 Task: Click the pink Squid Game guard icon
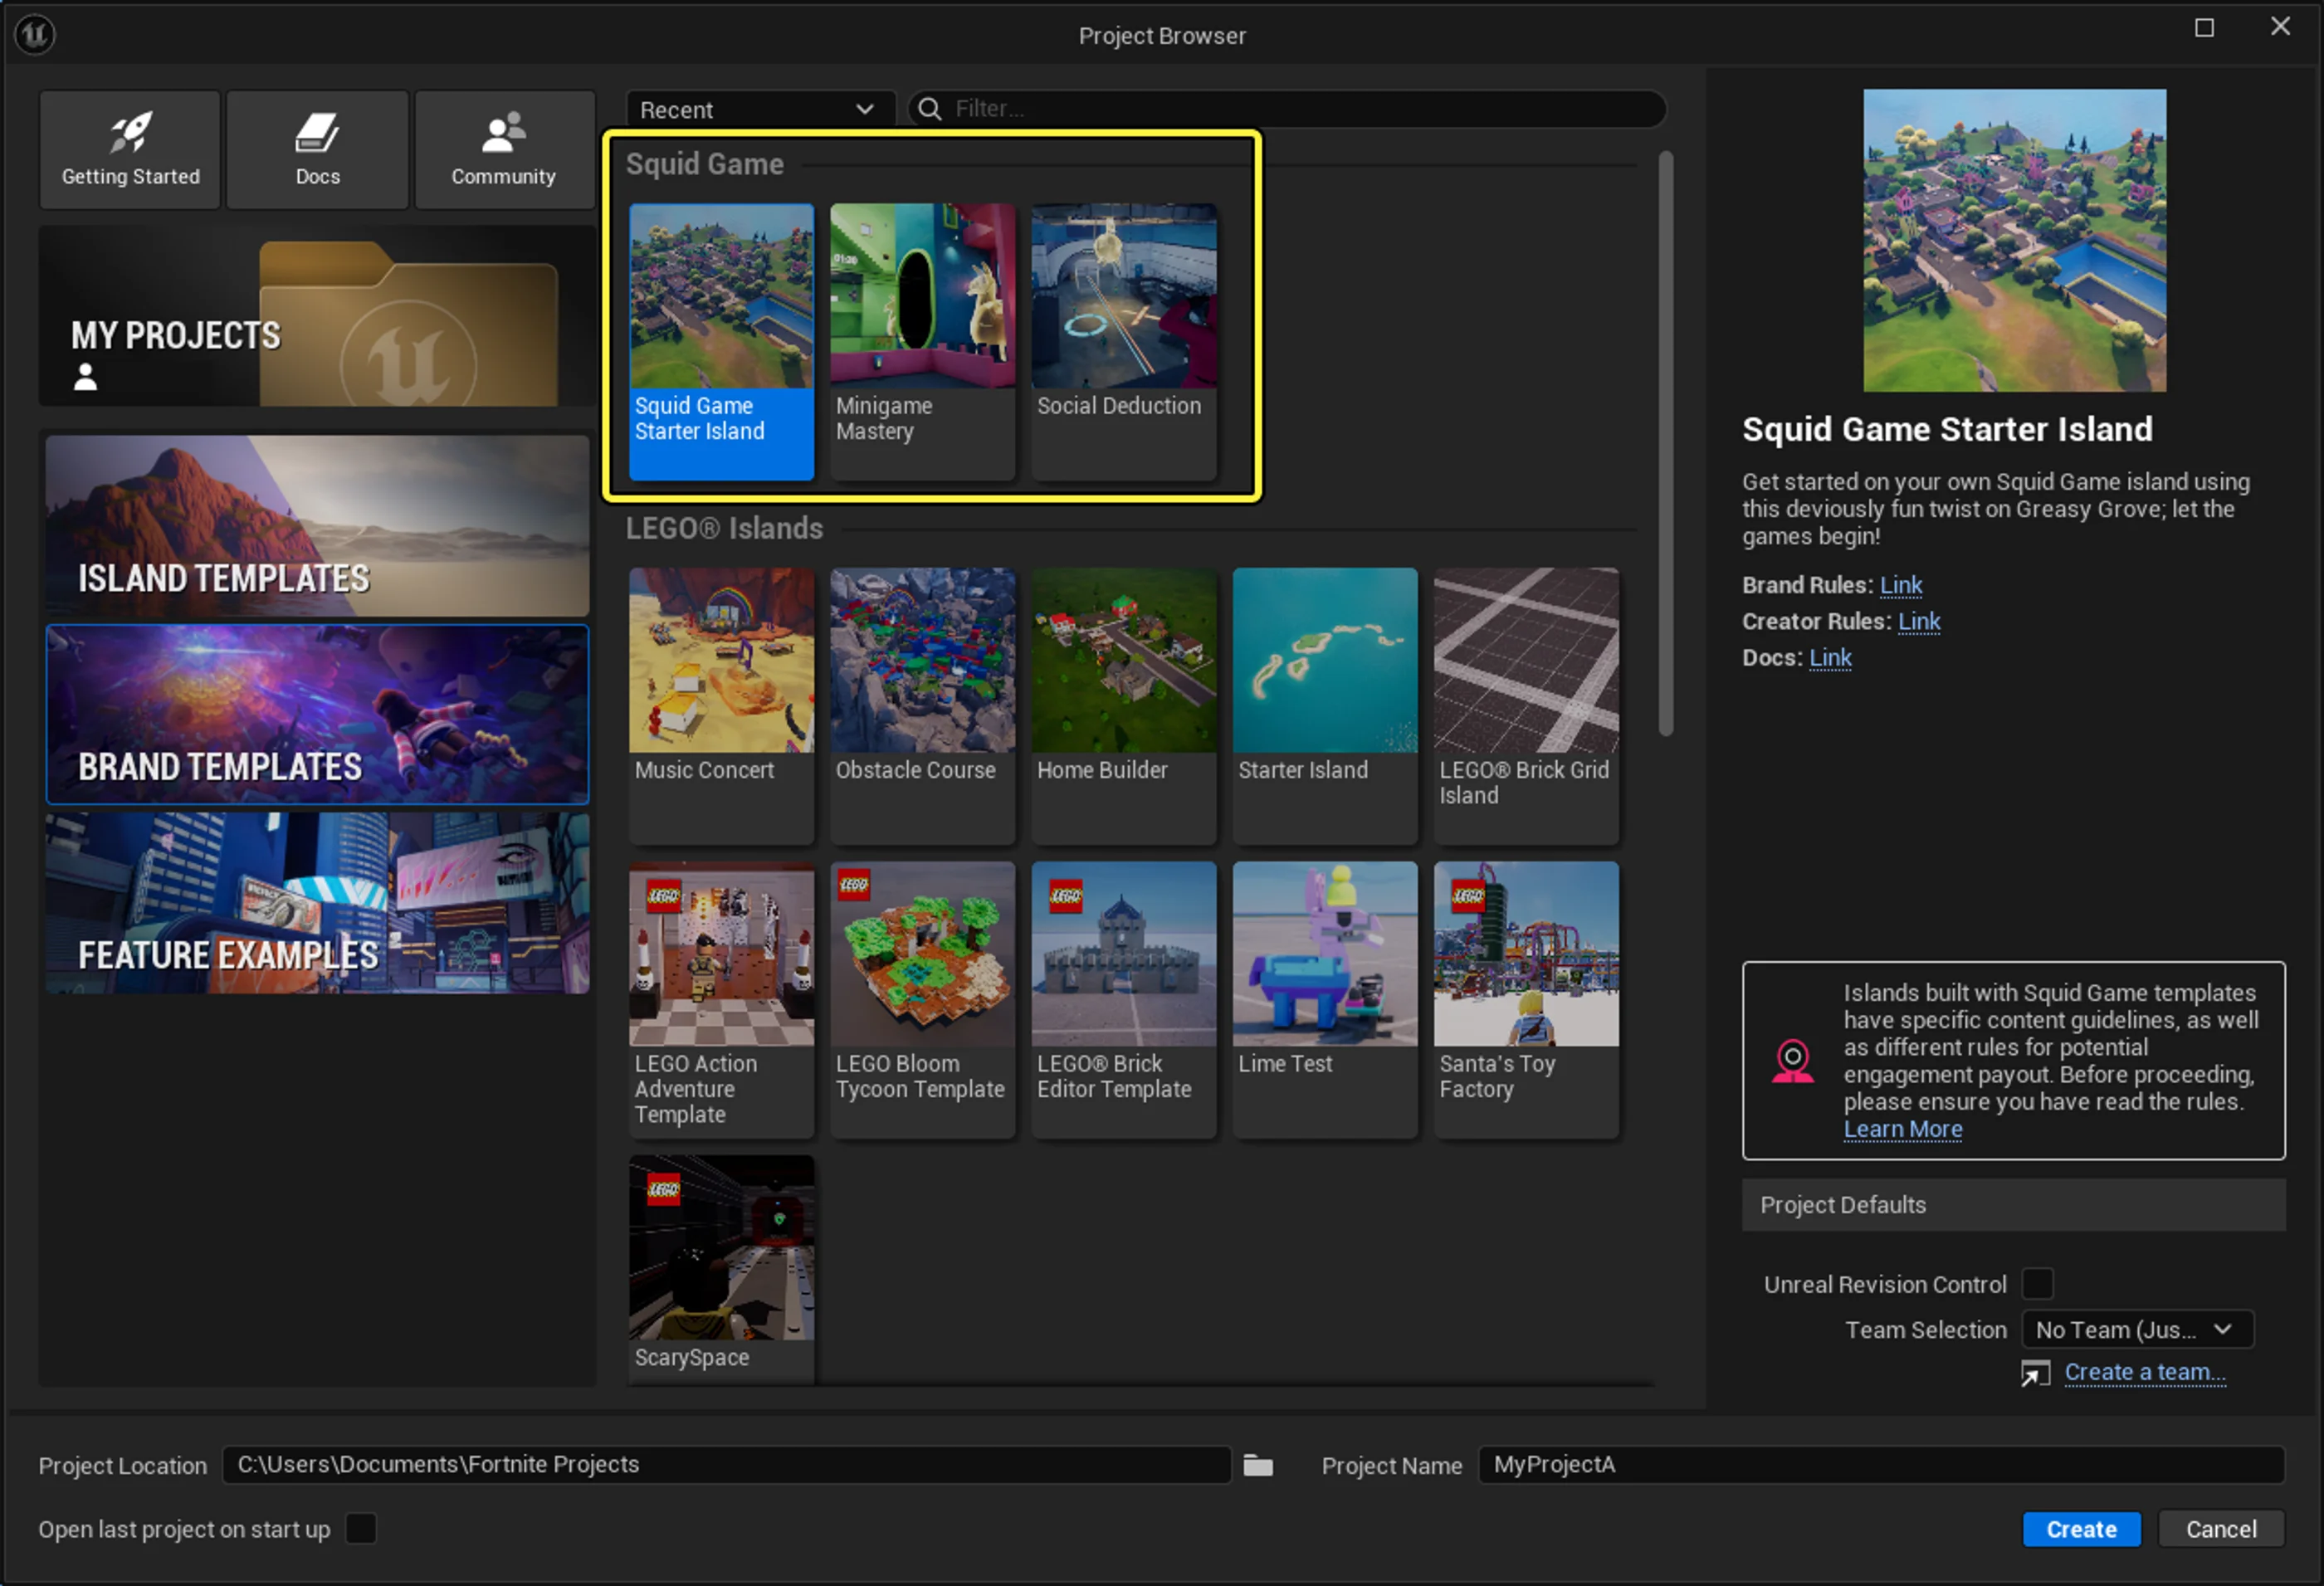click(1792, 1061)
